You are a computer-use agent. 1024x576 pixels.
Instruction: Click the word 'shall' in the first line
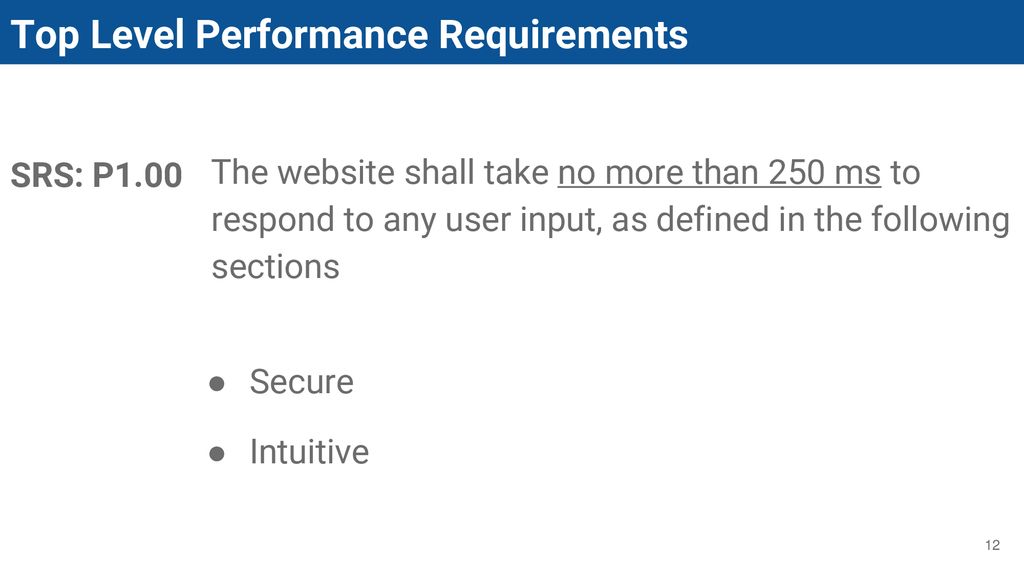click(x=439, y=173)
